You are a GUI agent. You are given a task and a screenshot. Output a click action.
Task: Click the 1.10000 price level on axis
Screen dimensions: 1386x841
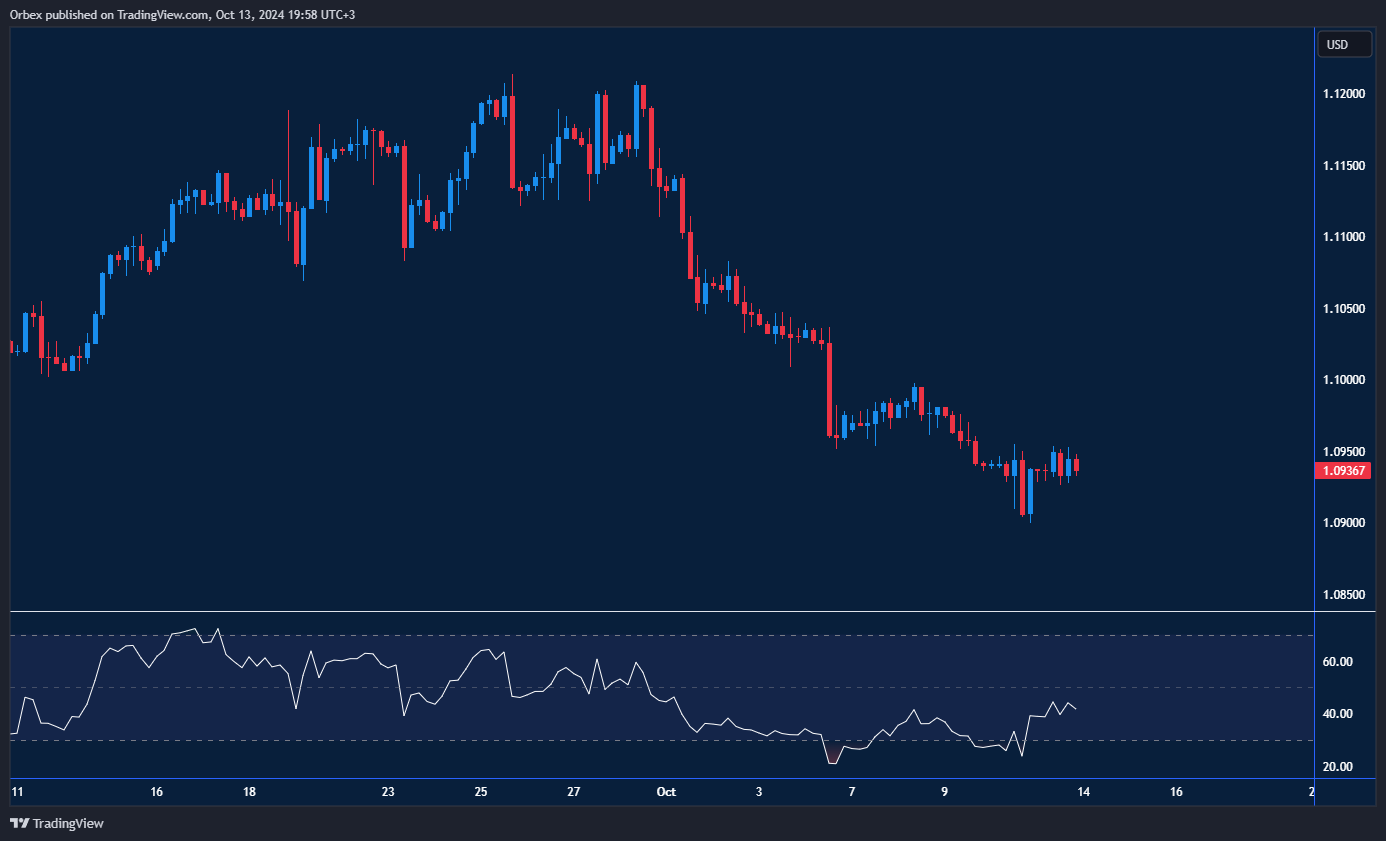pyautogui.click(x=1343, y=380)
